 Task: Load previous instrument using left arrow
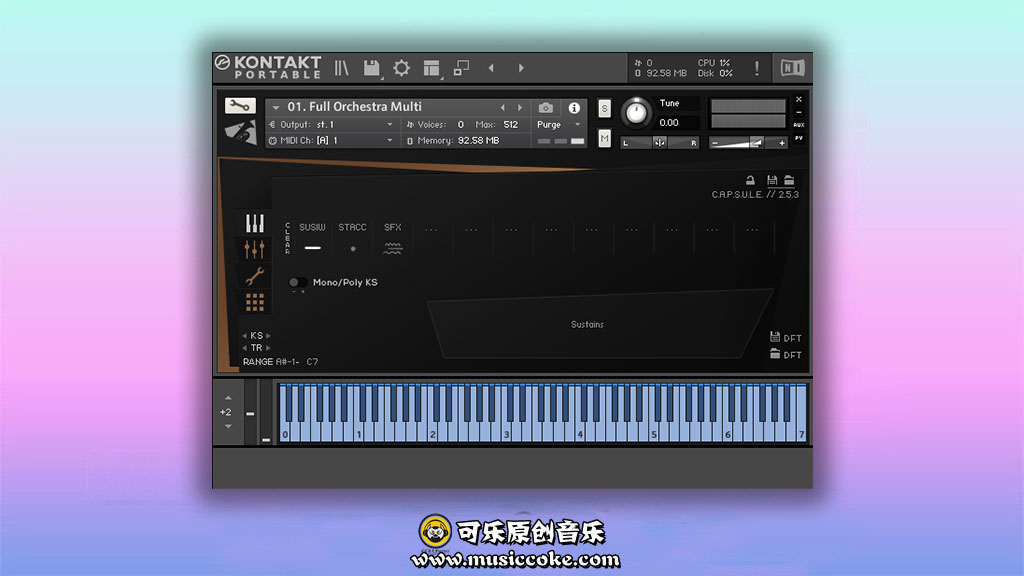click(x=502, y=108)
